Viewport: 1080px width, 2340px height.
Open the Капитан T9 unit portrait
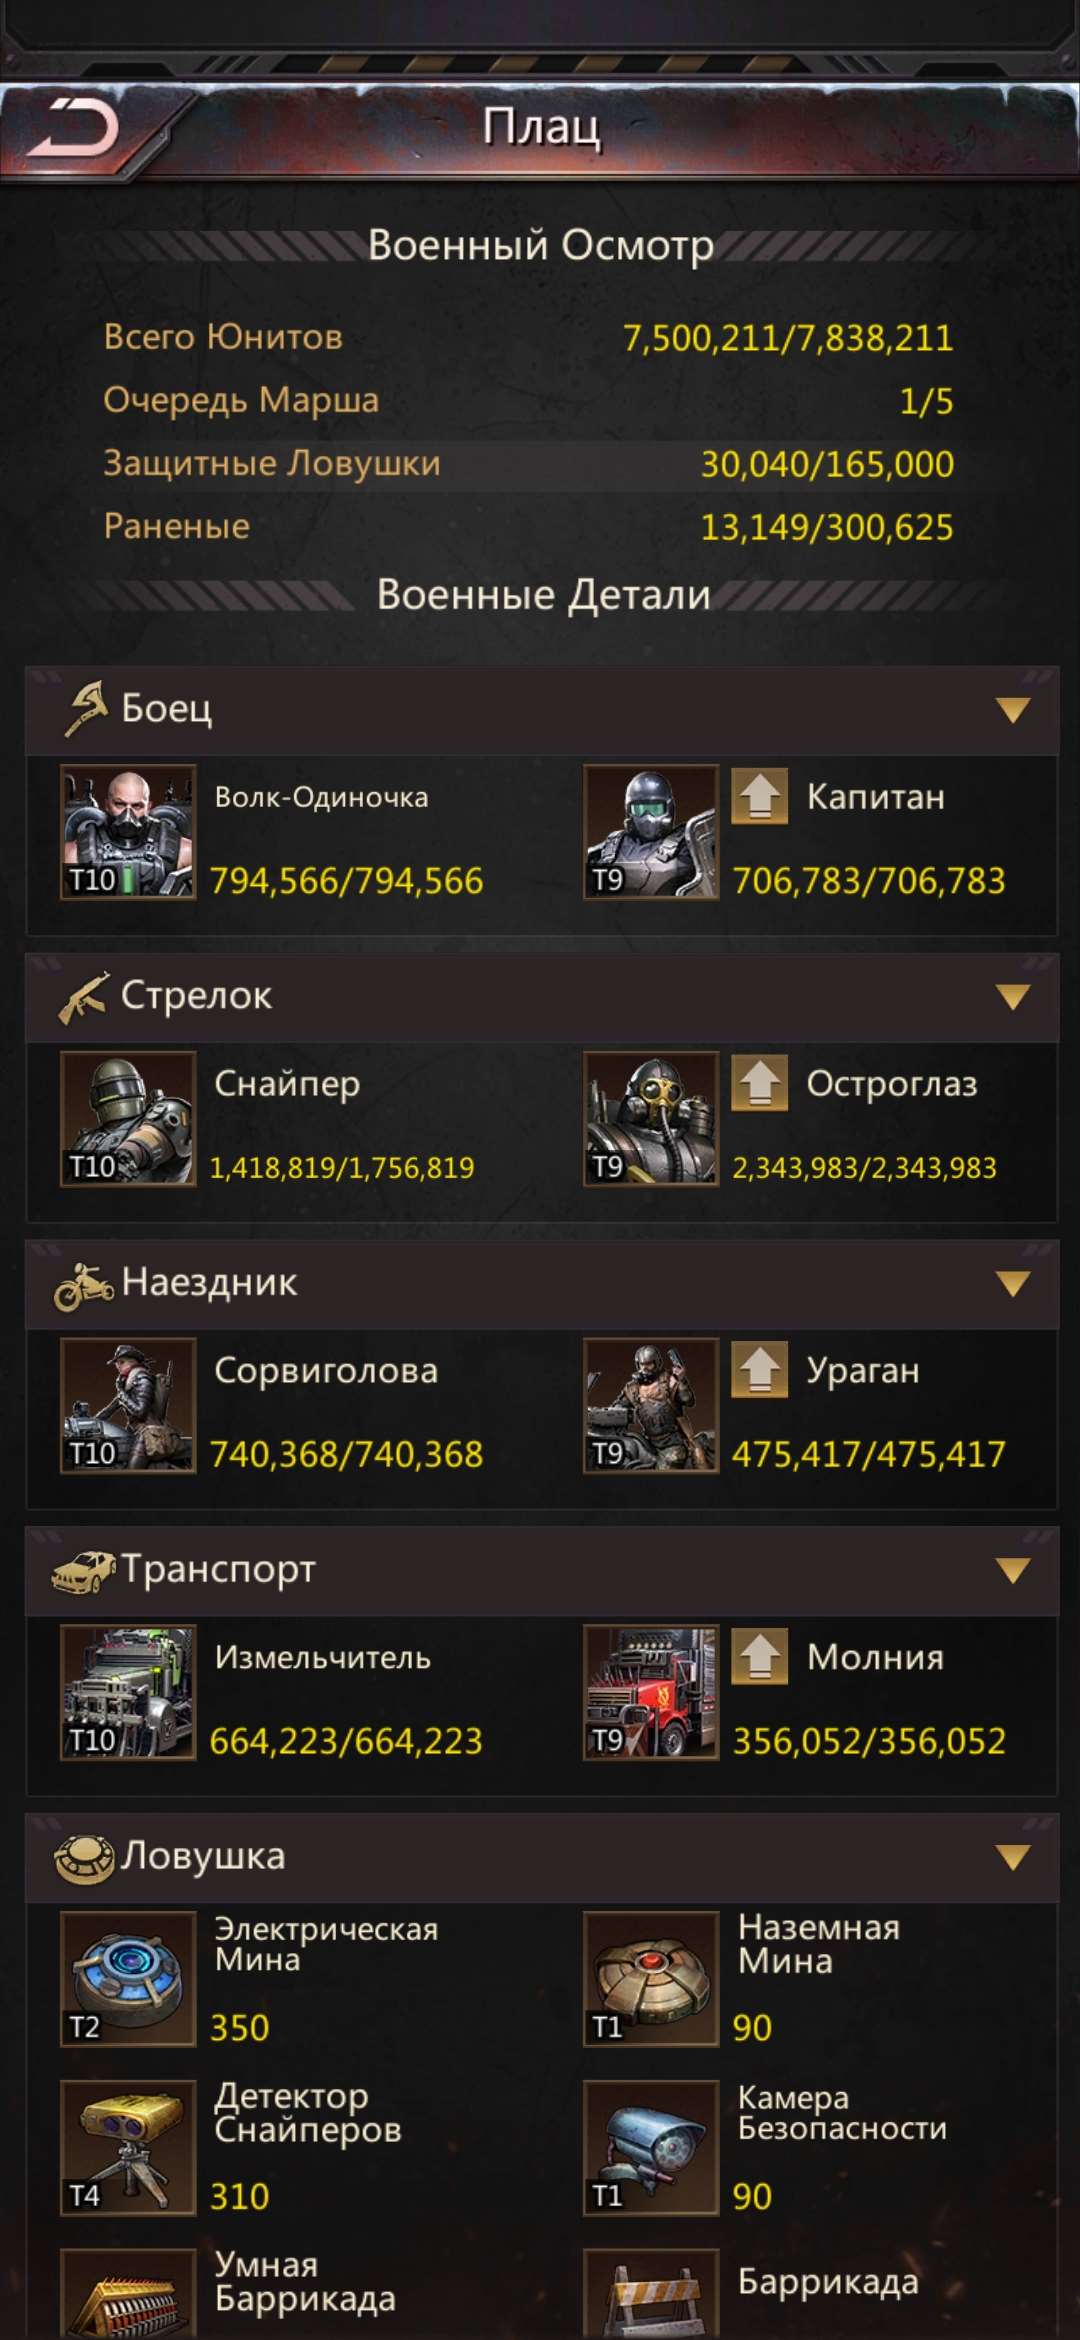(651, 832)
